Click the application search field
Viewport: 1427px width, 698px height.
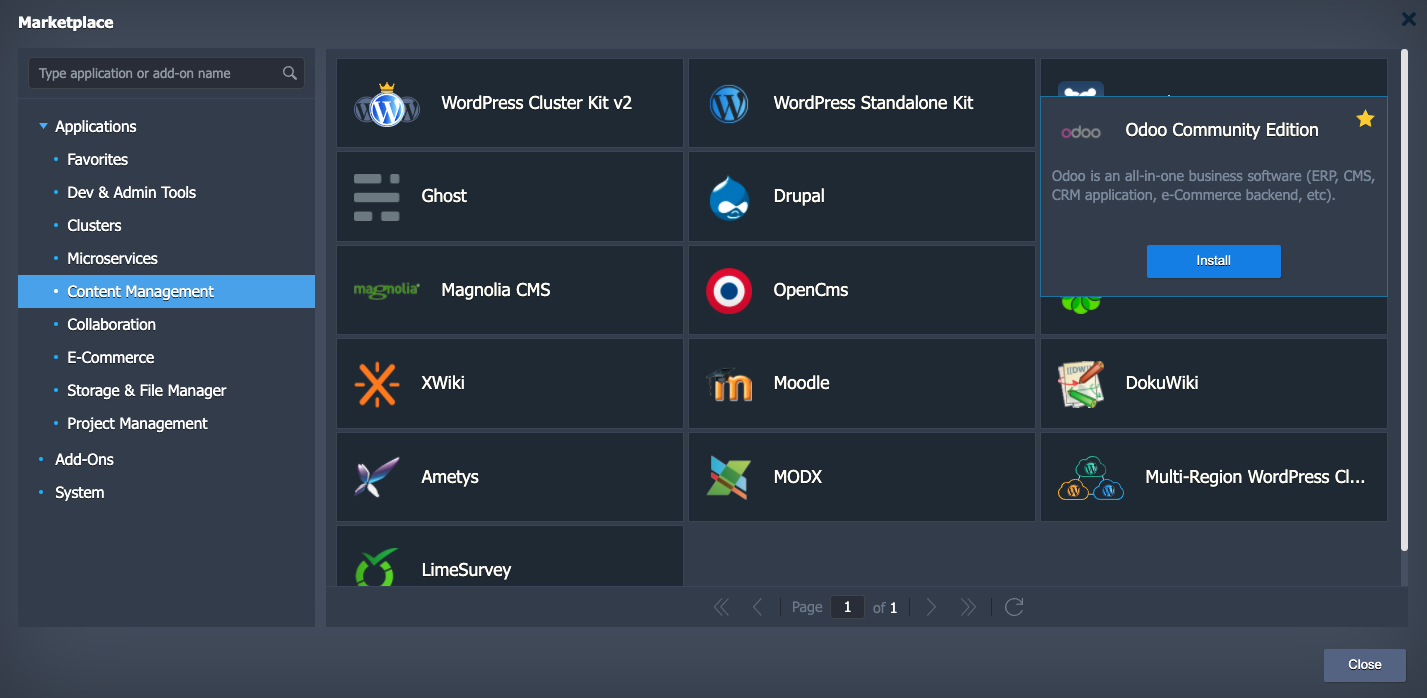click(x=166, y=73)
